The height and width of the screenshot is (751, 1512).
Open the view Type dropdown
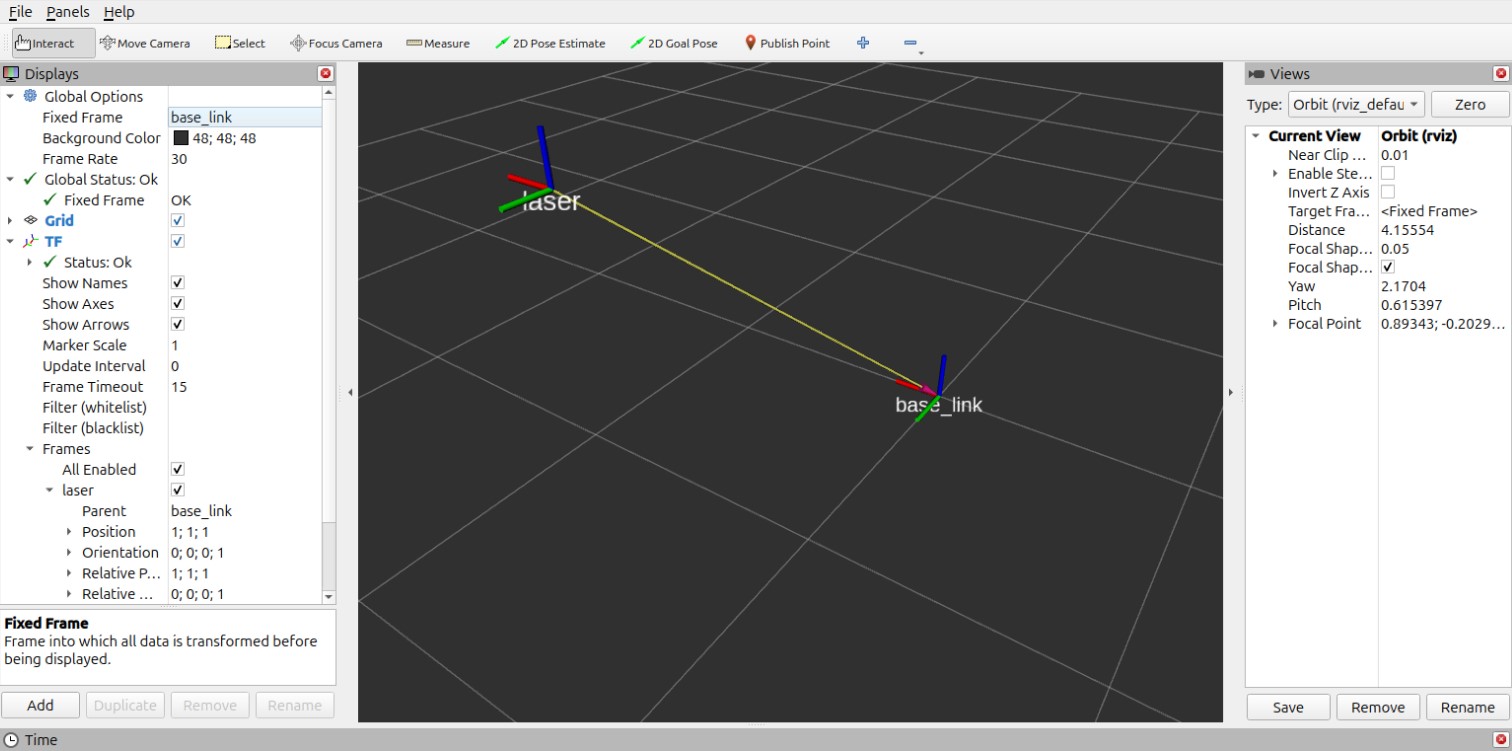pos(1355,104)
